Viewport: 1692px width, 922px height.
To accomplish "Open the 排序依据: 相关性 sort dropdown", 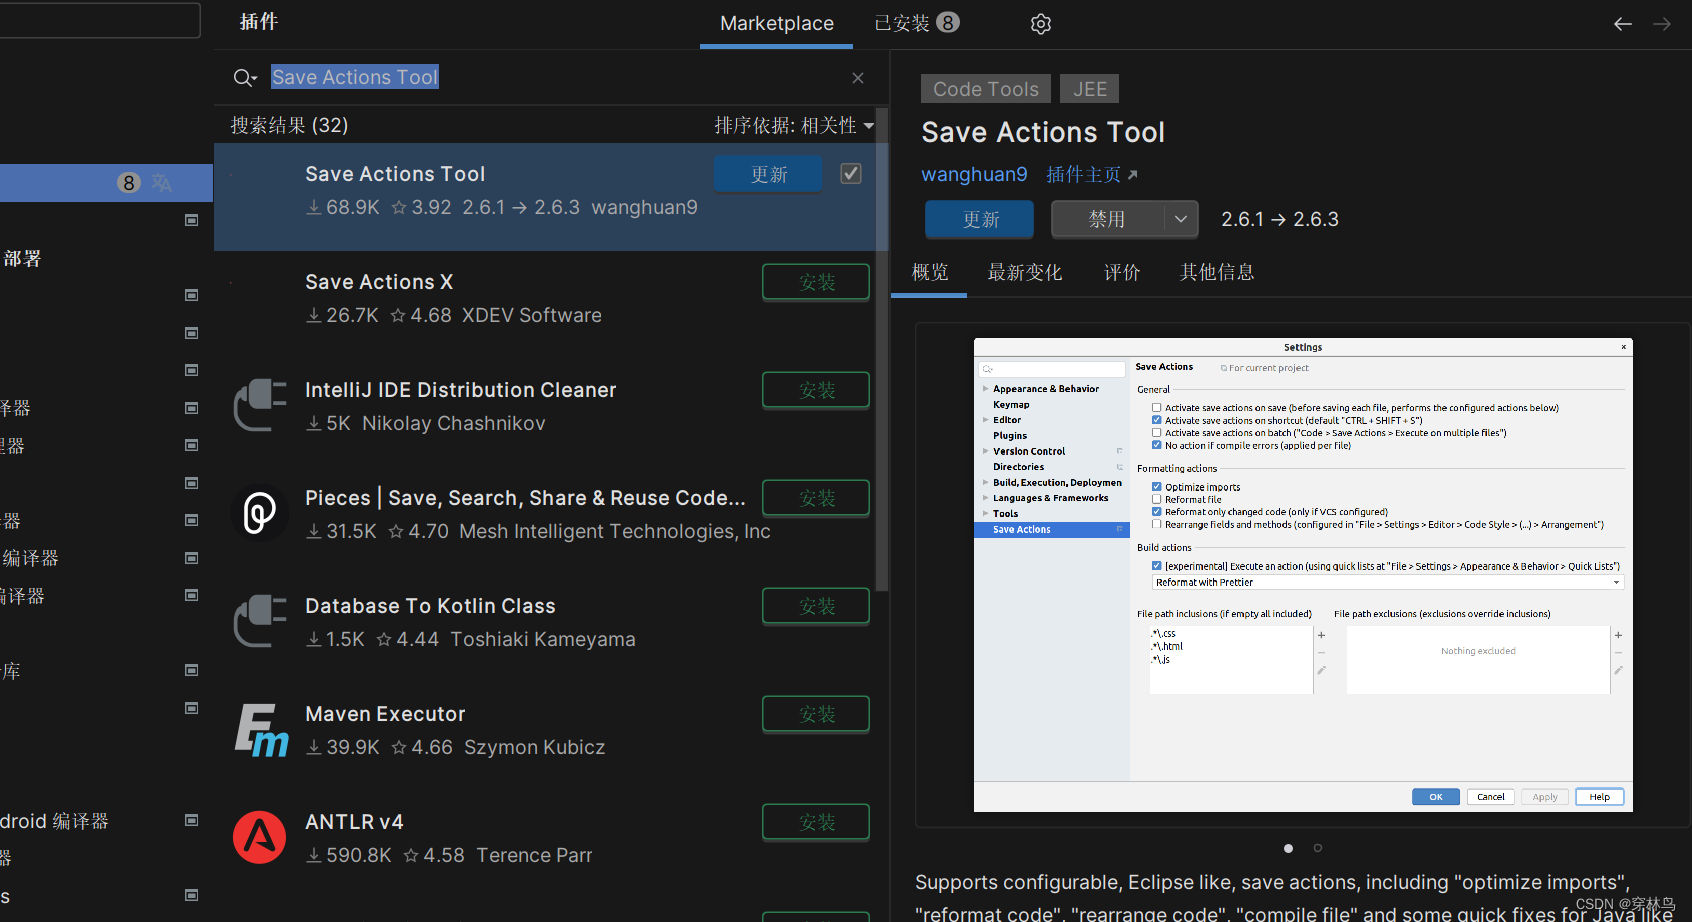I will pyautogui.click(x=794, y=125).
